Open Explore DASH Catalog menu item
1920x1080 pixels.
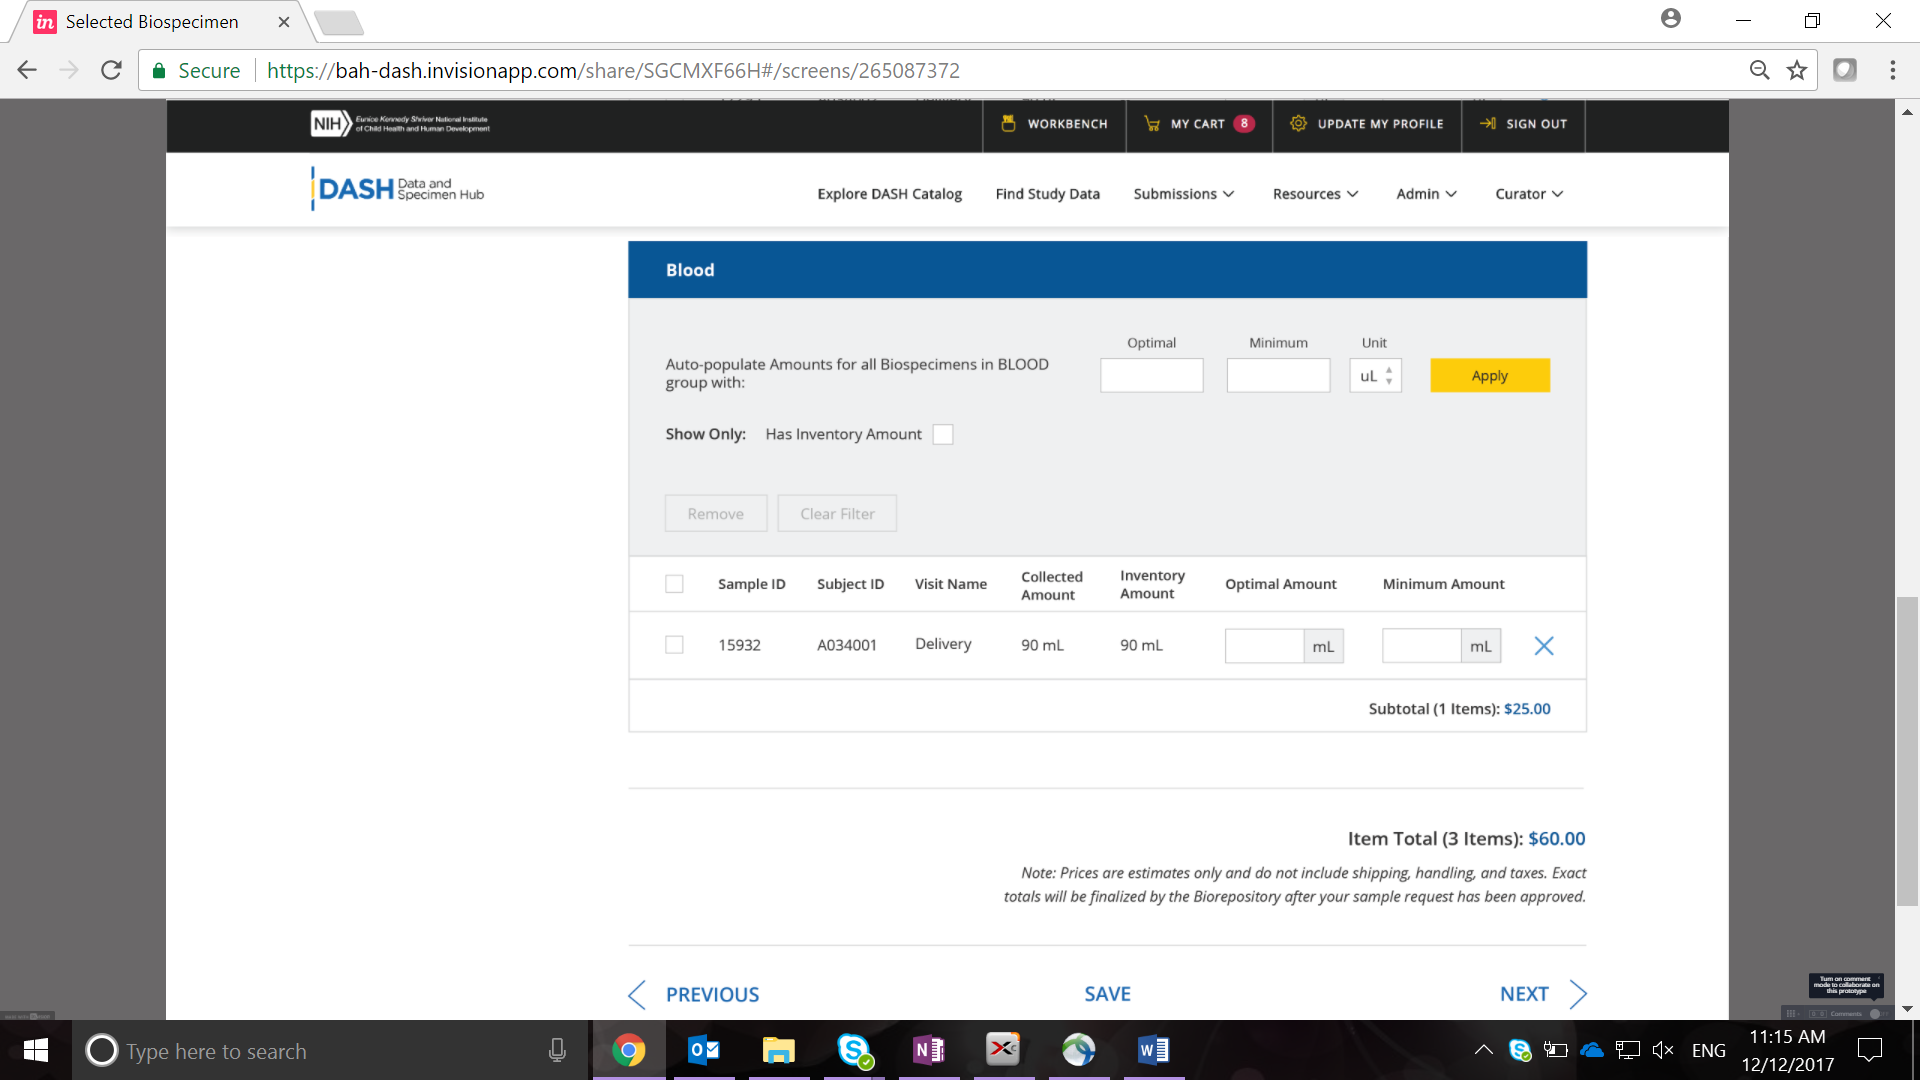point(889,194)
